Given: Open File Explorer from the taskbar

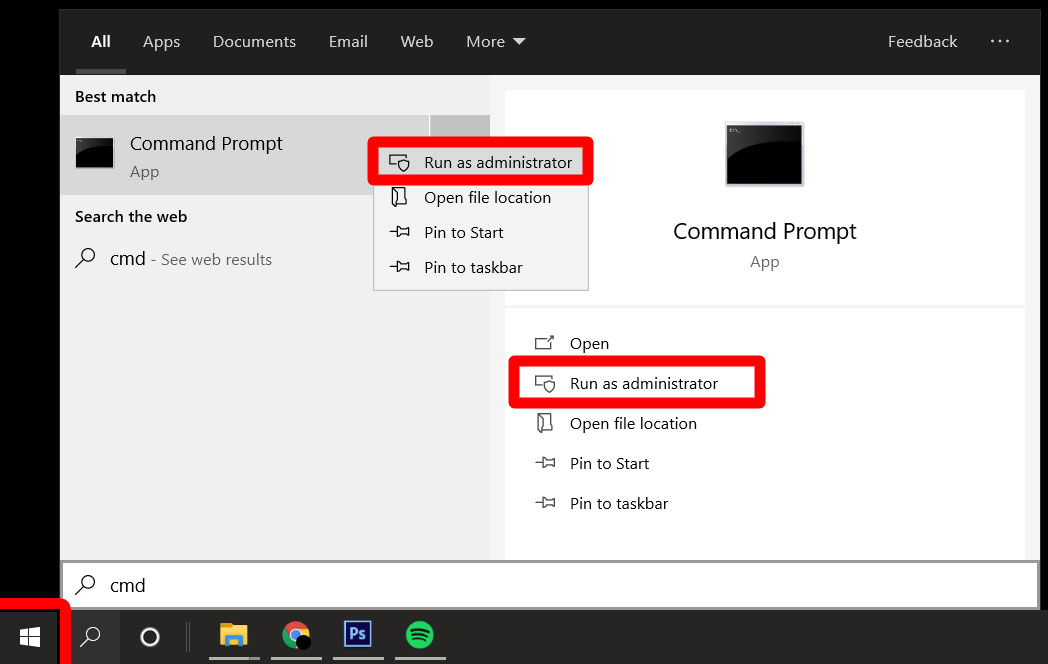Looking at the screenshot, I should coord(233,635).
